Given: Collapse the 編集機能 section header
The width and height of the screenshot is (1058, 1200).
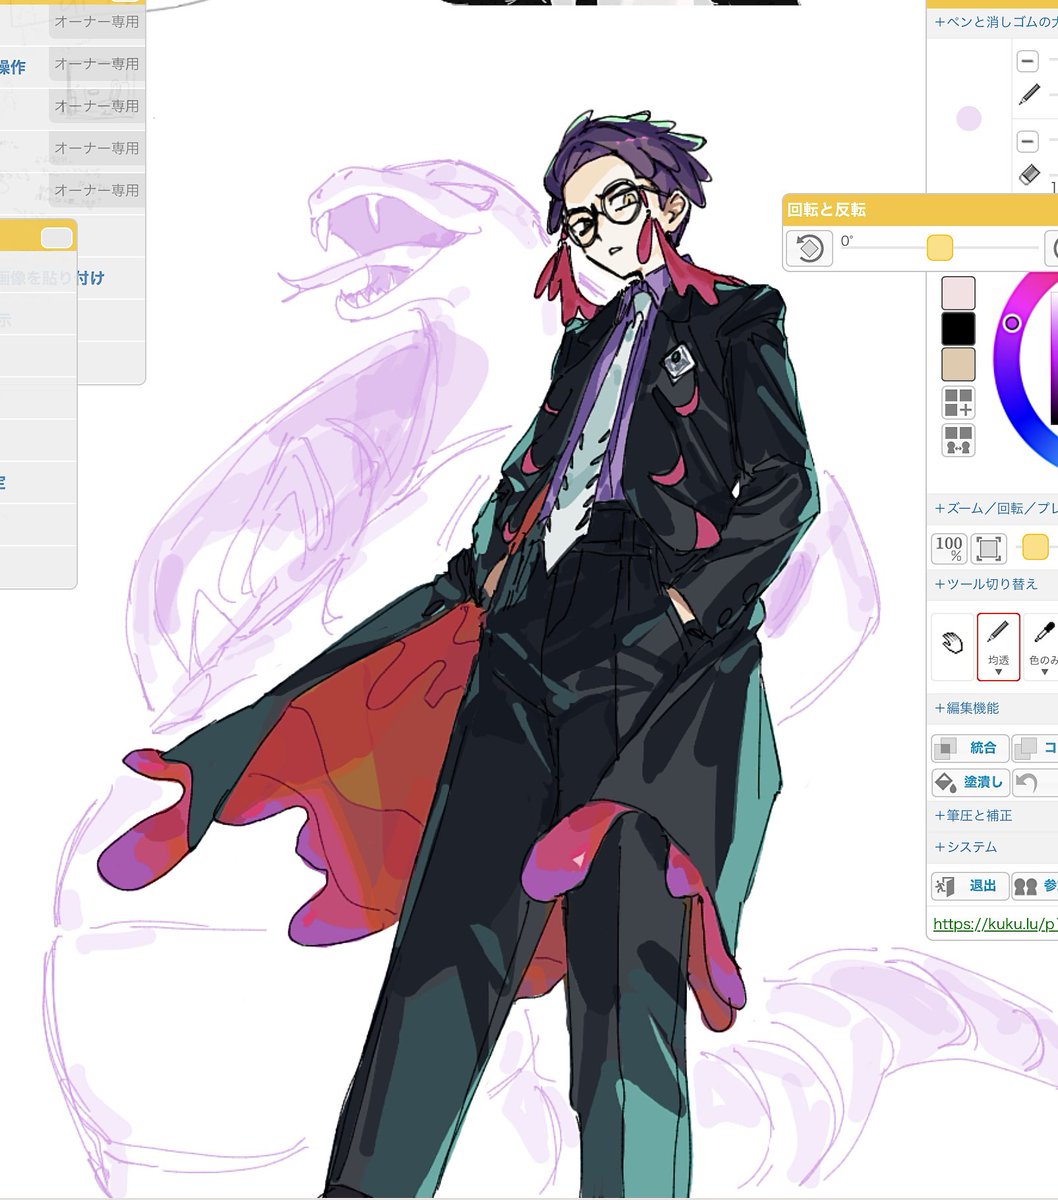Looking at the screenshot, I should (992, 708).
